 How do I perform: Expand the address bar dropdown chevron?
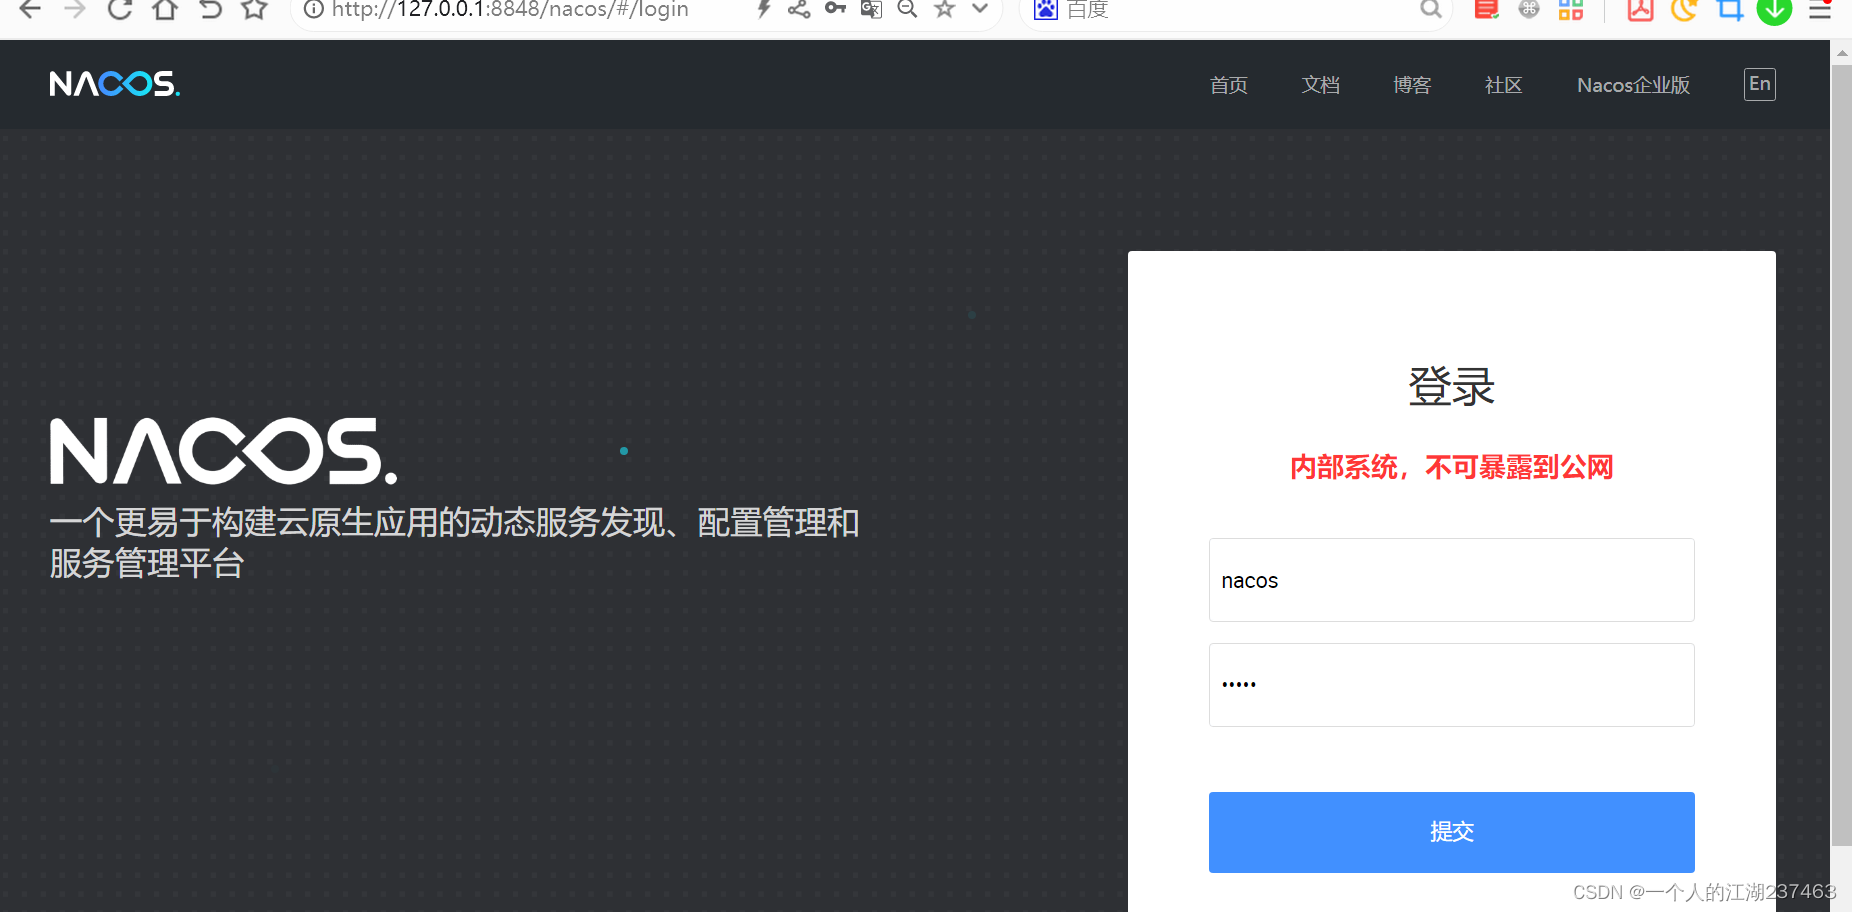[x=980, y=9]
